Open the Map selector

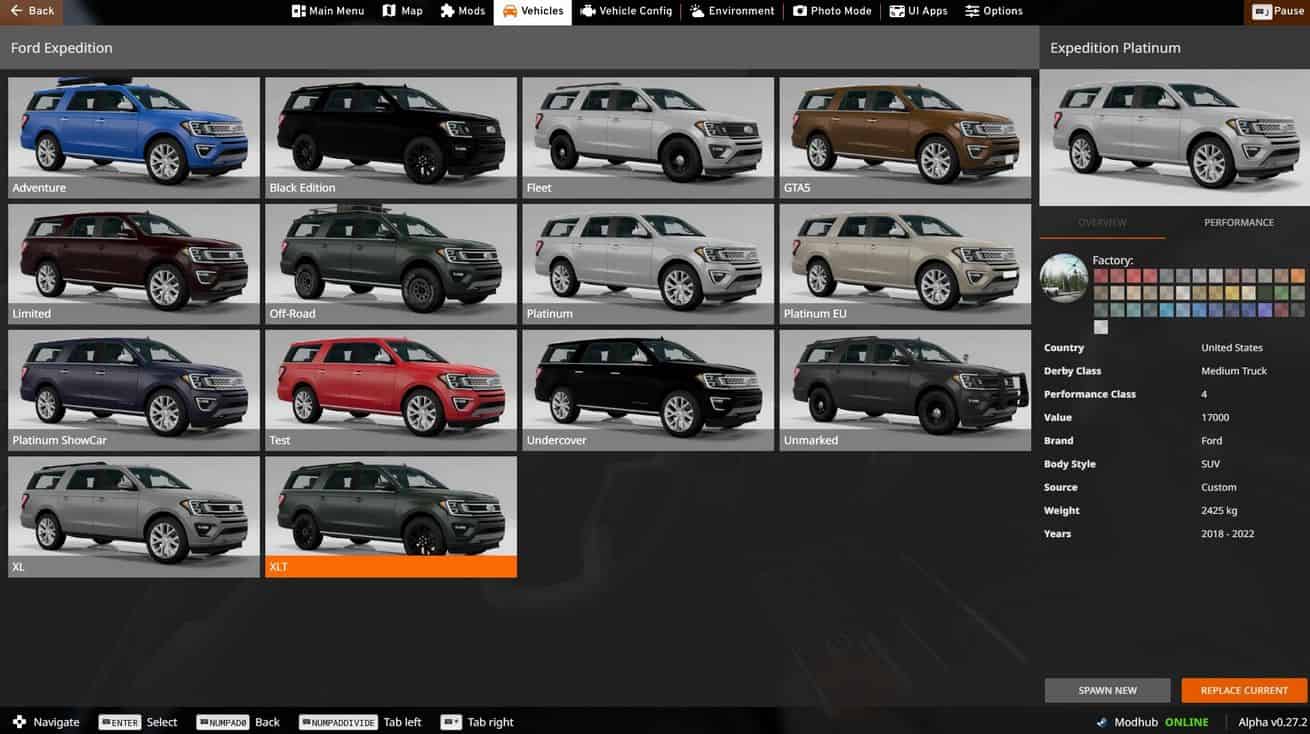pos(403,11)
